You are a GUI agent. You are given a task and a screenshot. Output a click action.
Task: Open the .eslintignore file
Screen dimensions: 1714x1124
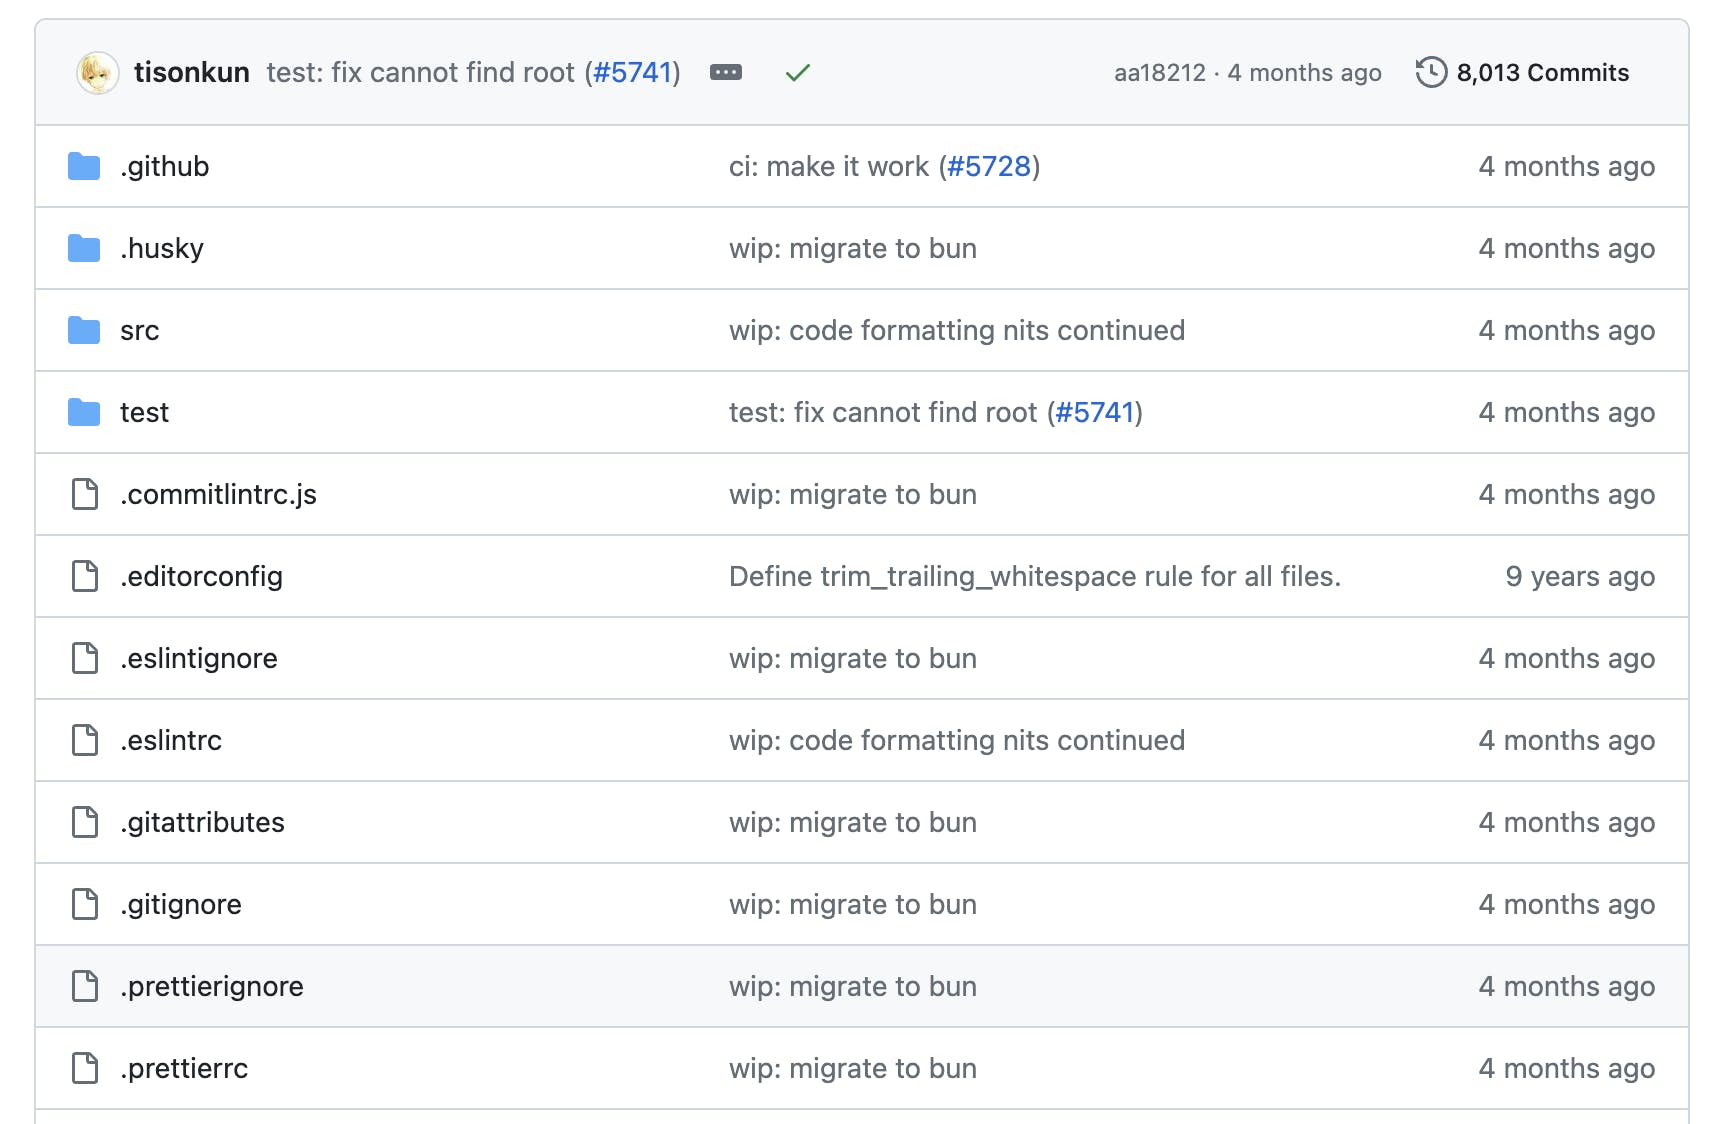pyautogui.click(x=199, y=658)
